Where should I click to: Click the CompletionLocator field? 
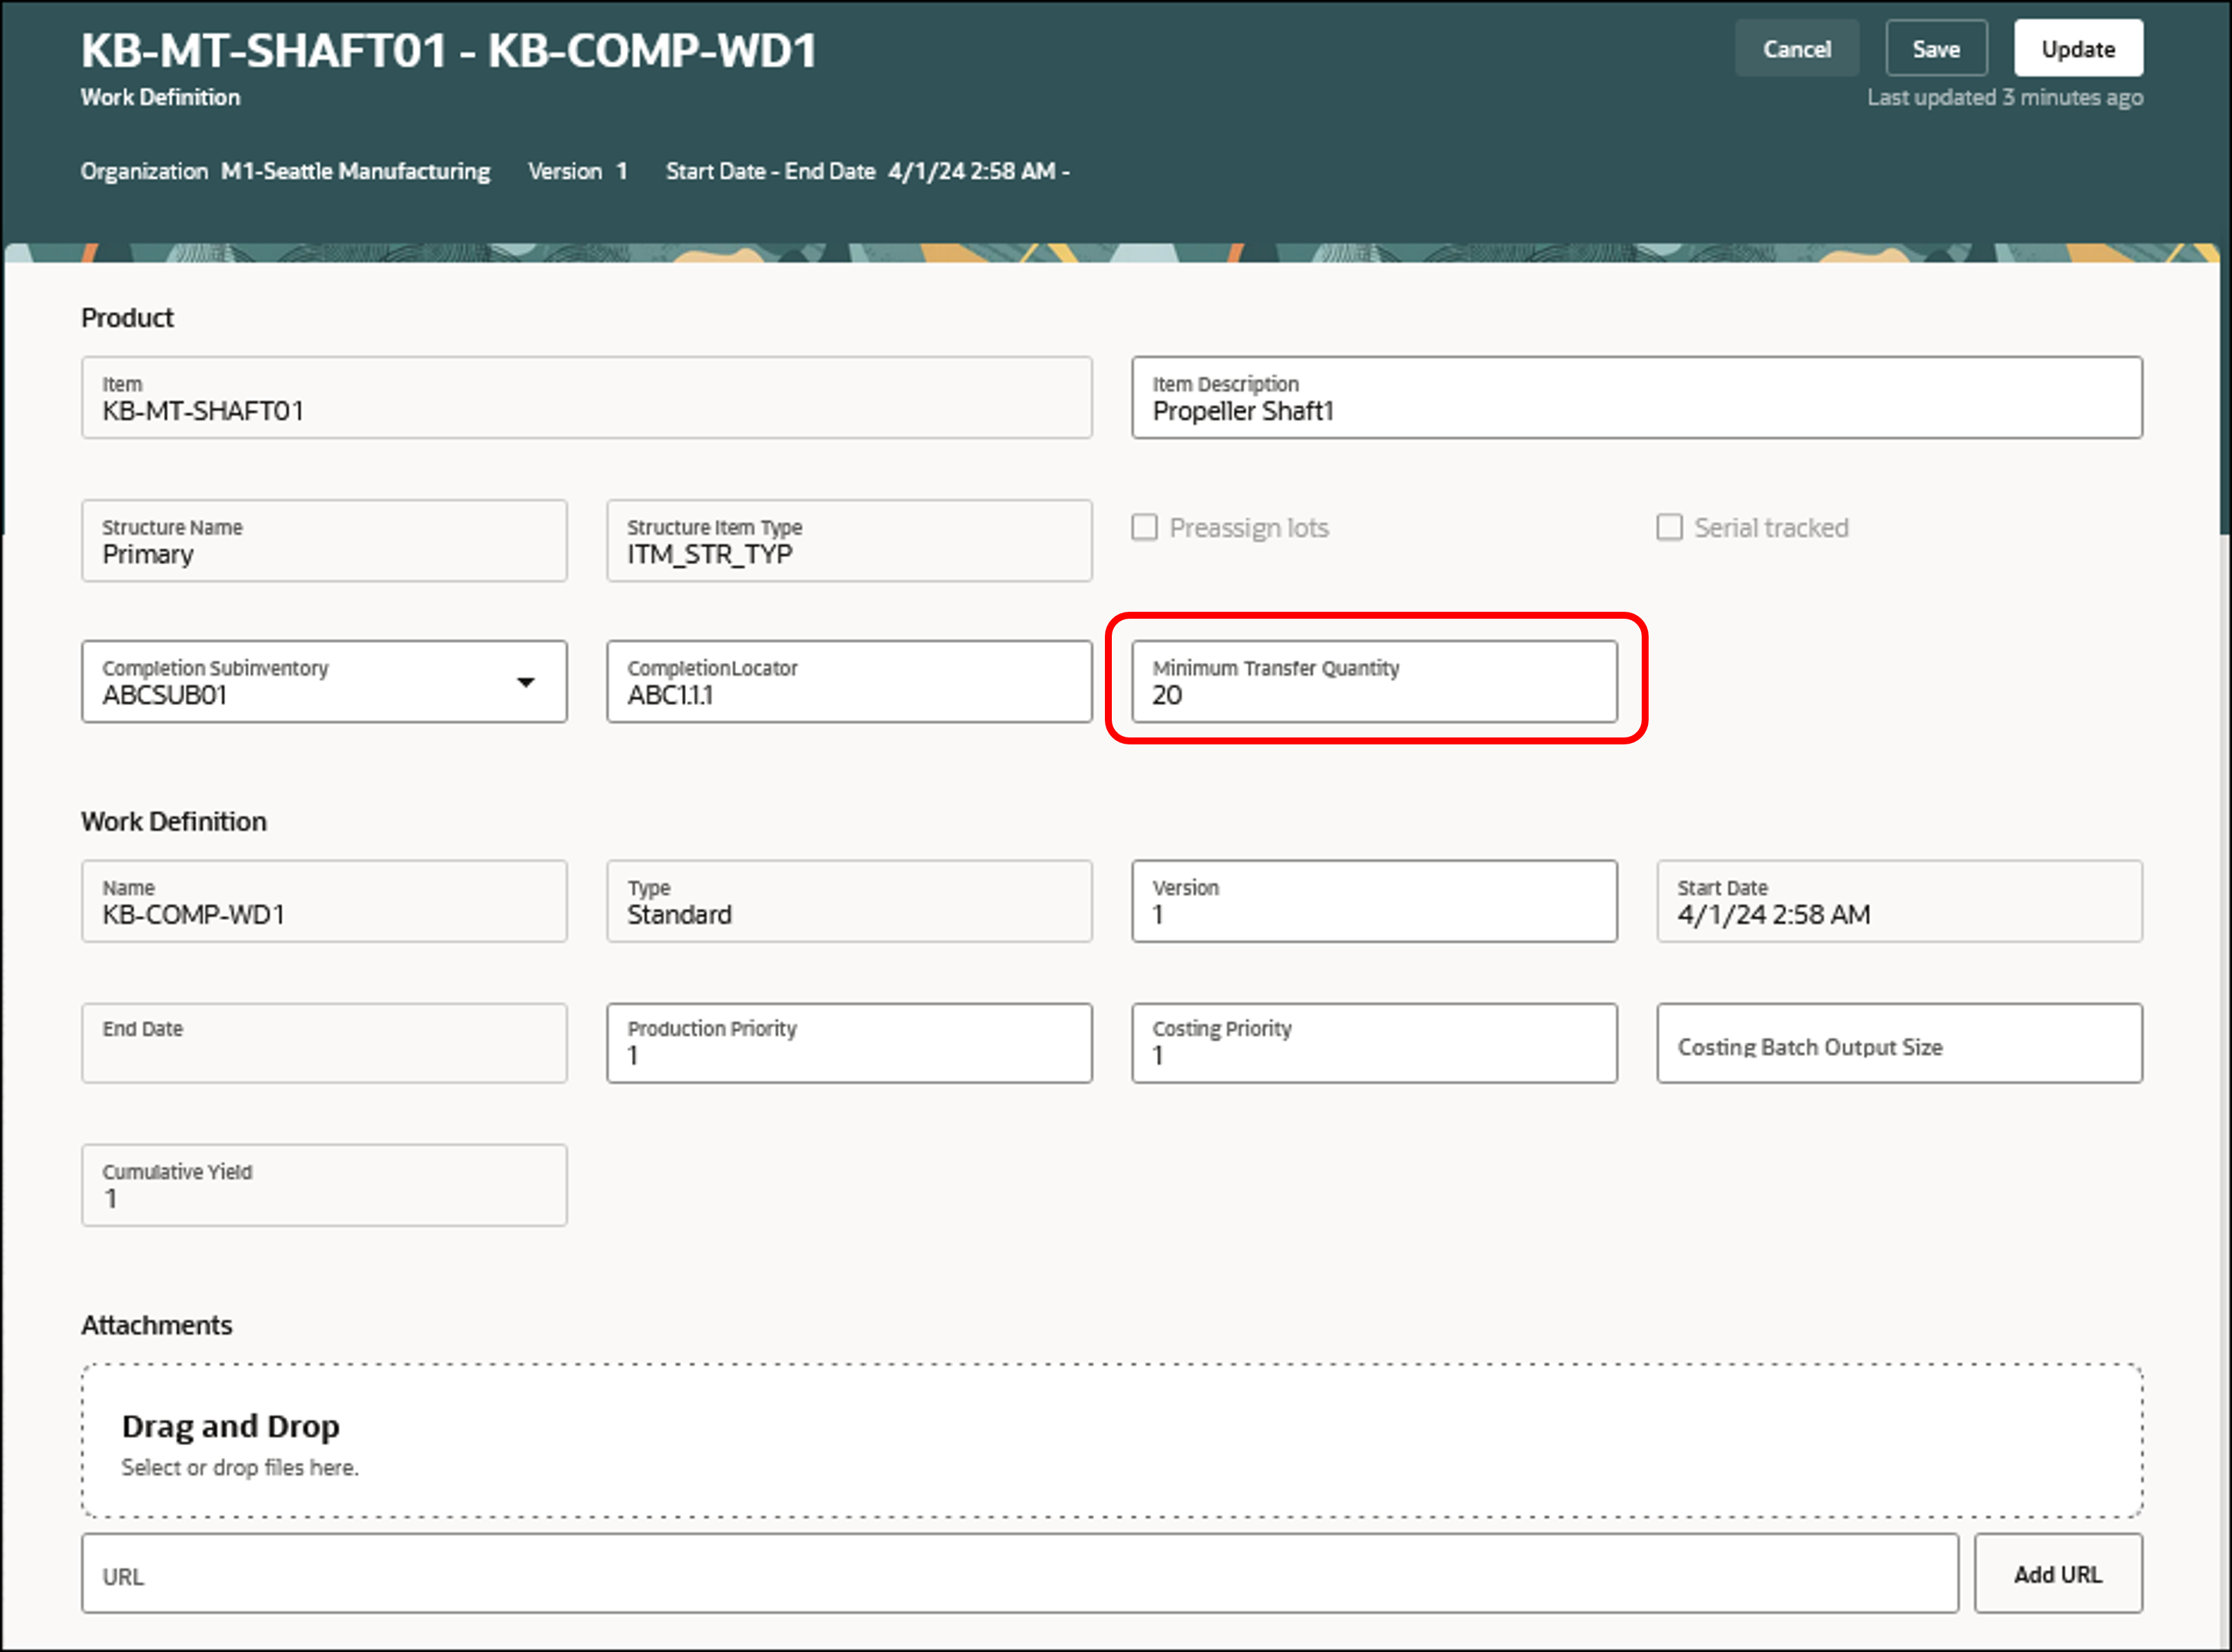tap(848, 682)
